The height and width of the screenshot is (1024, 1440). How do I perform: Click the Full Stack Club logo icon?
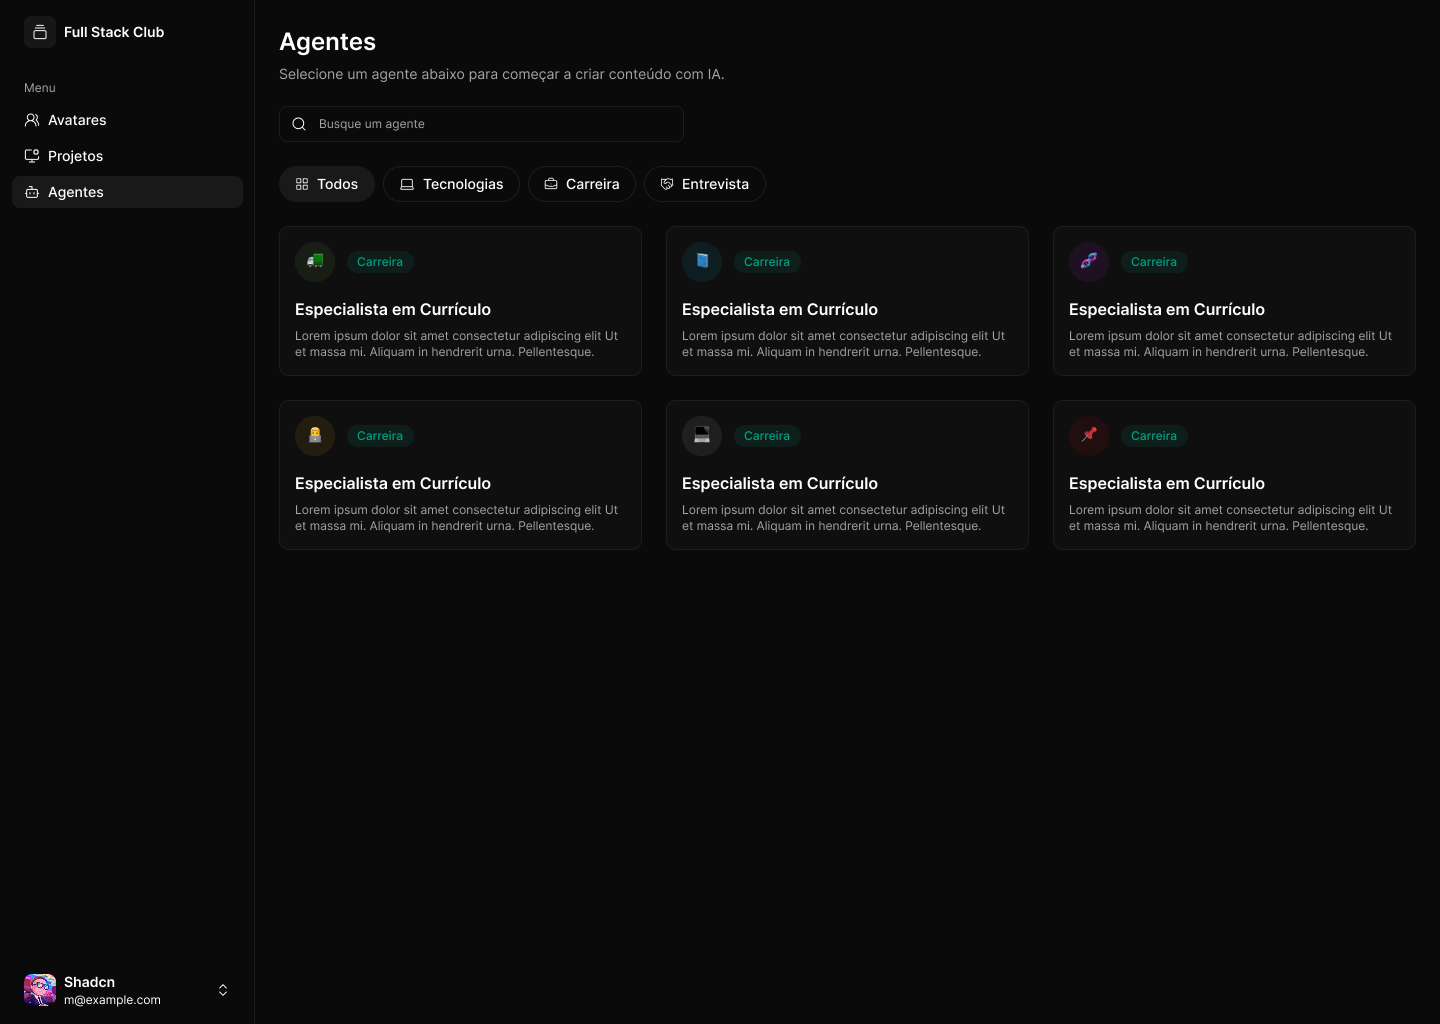(40, 32)
